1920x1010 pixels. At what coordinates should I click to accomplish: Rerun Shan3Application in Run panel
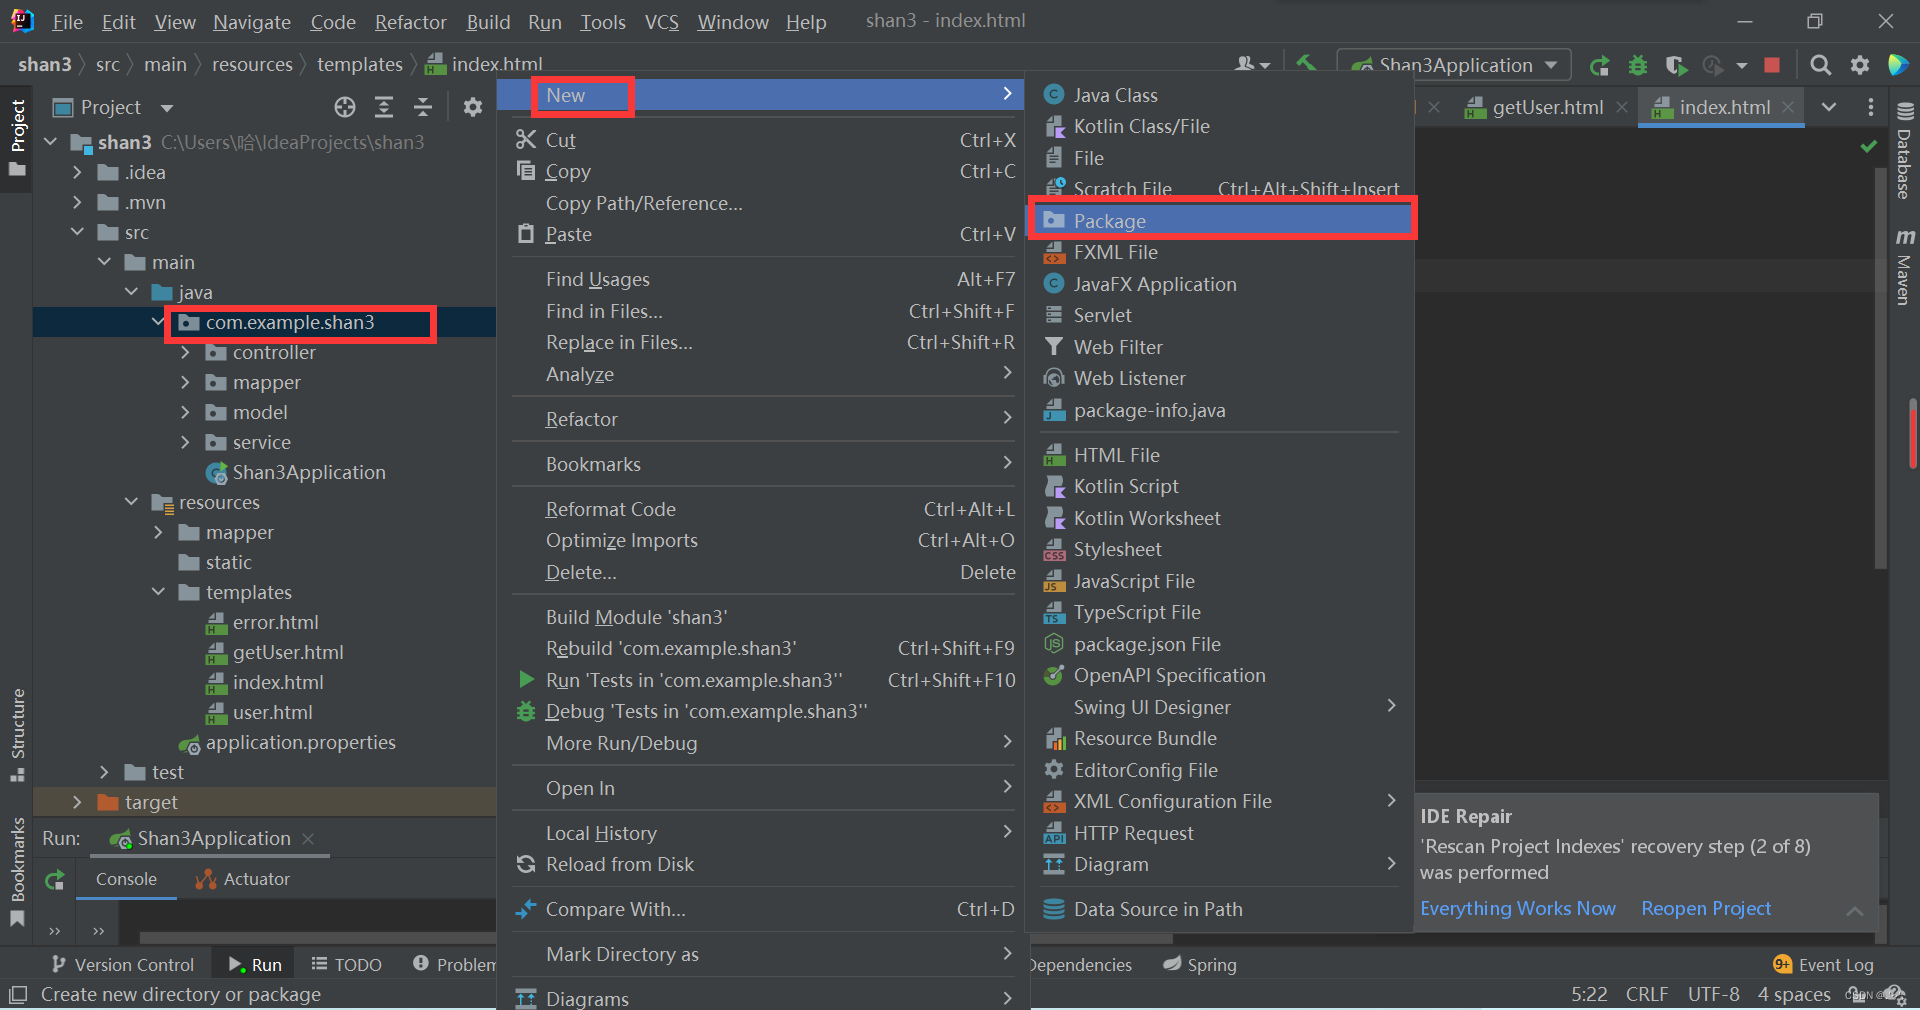pyautogui.click(x=55, y=880)
